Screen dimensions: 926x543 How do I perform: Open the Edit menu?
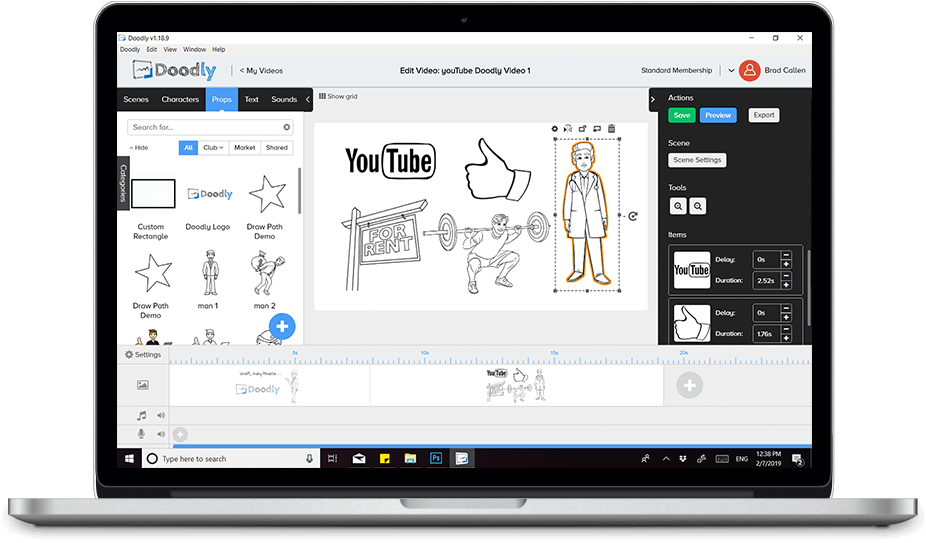[x=152, y=50]
